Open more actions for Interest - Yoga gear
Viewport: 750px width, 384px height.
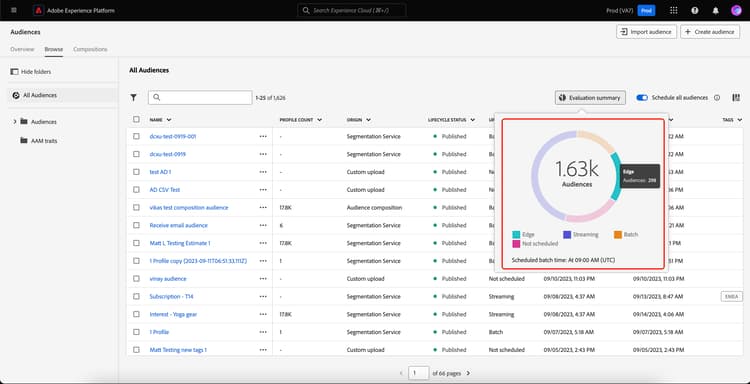click(263, 314)
